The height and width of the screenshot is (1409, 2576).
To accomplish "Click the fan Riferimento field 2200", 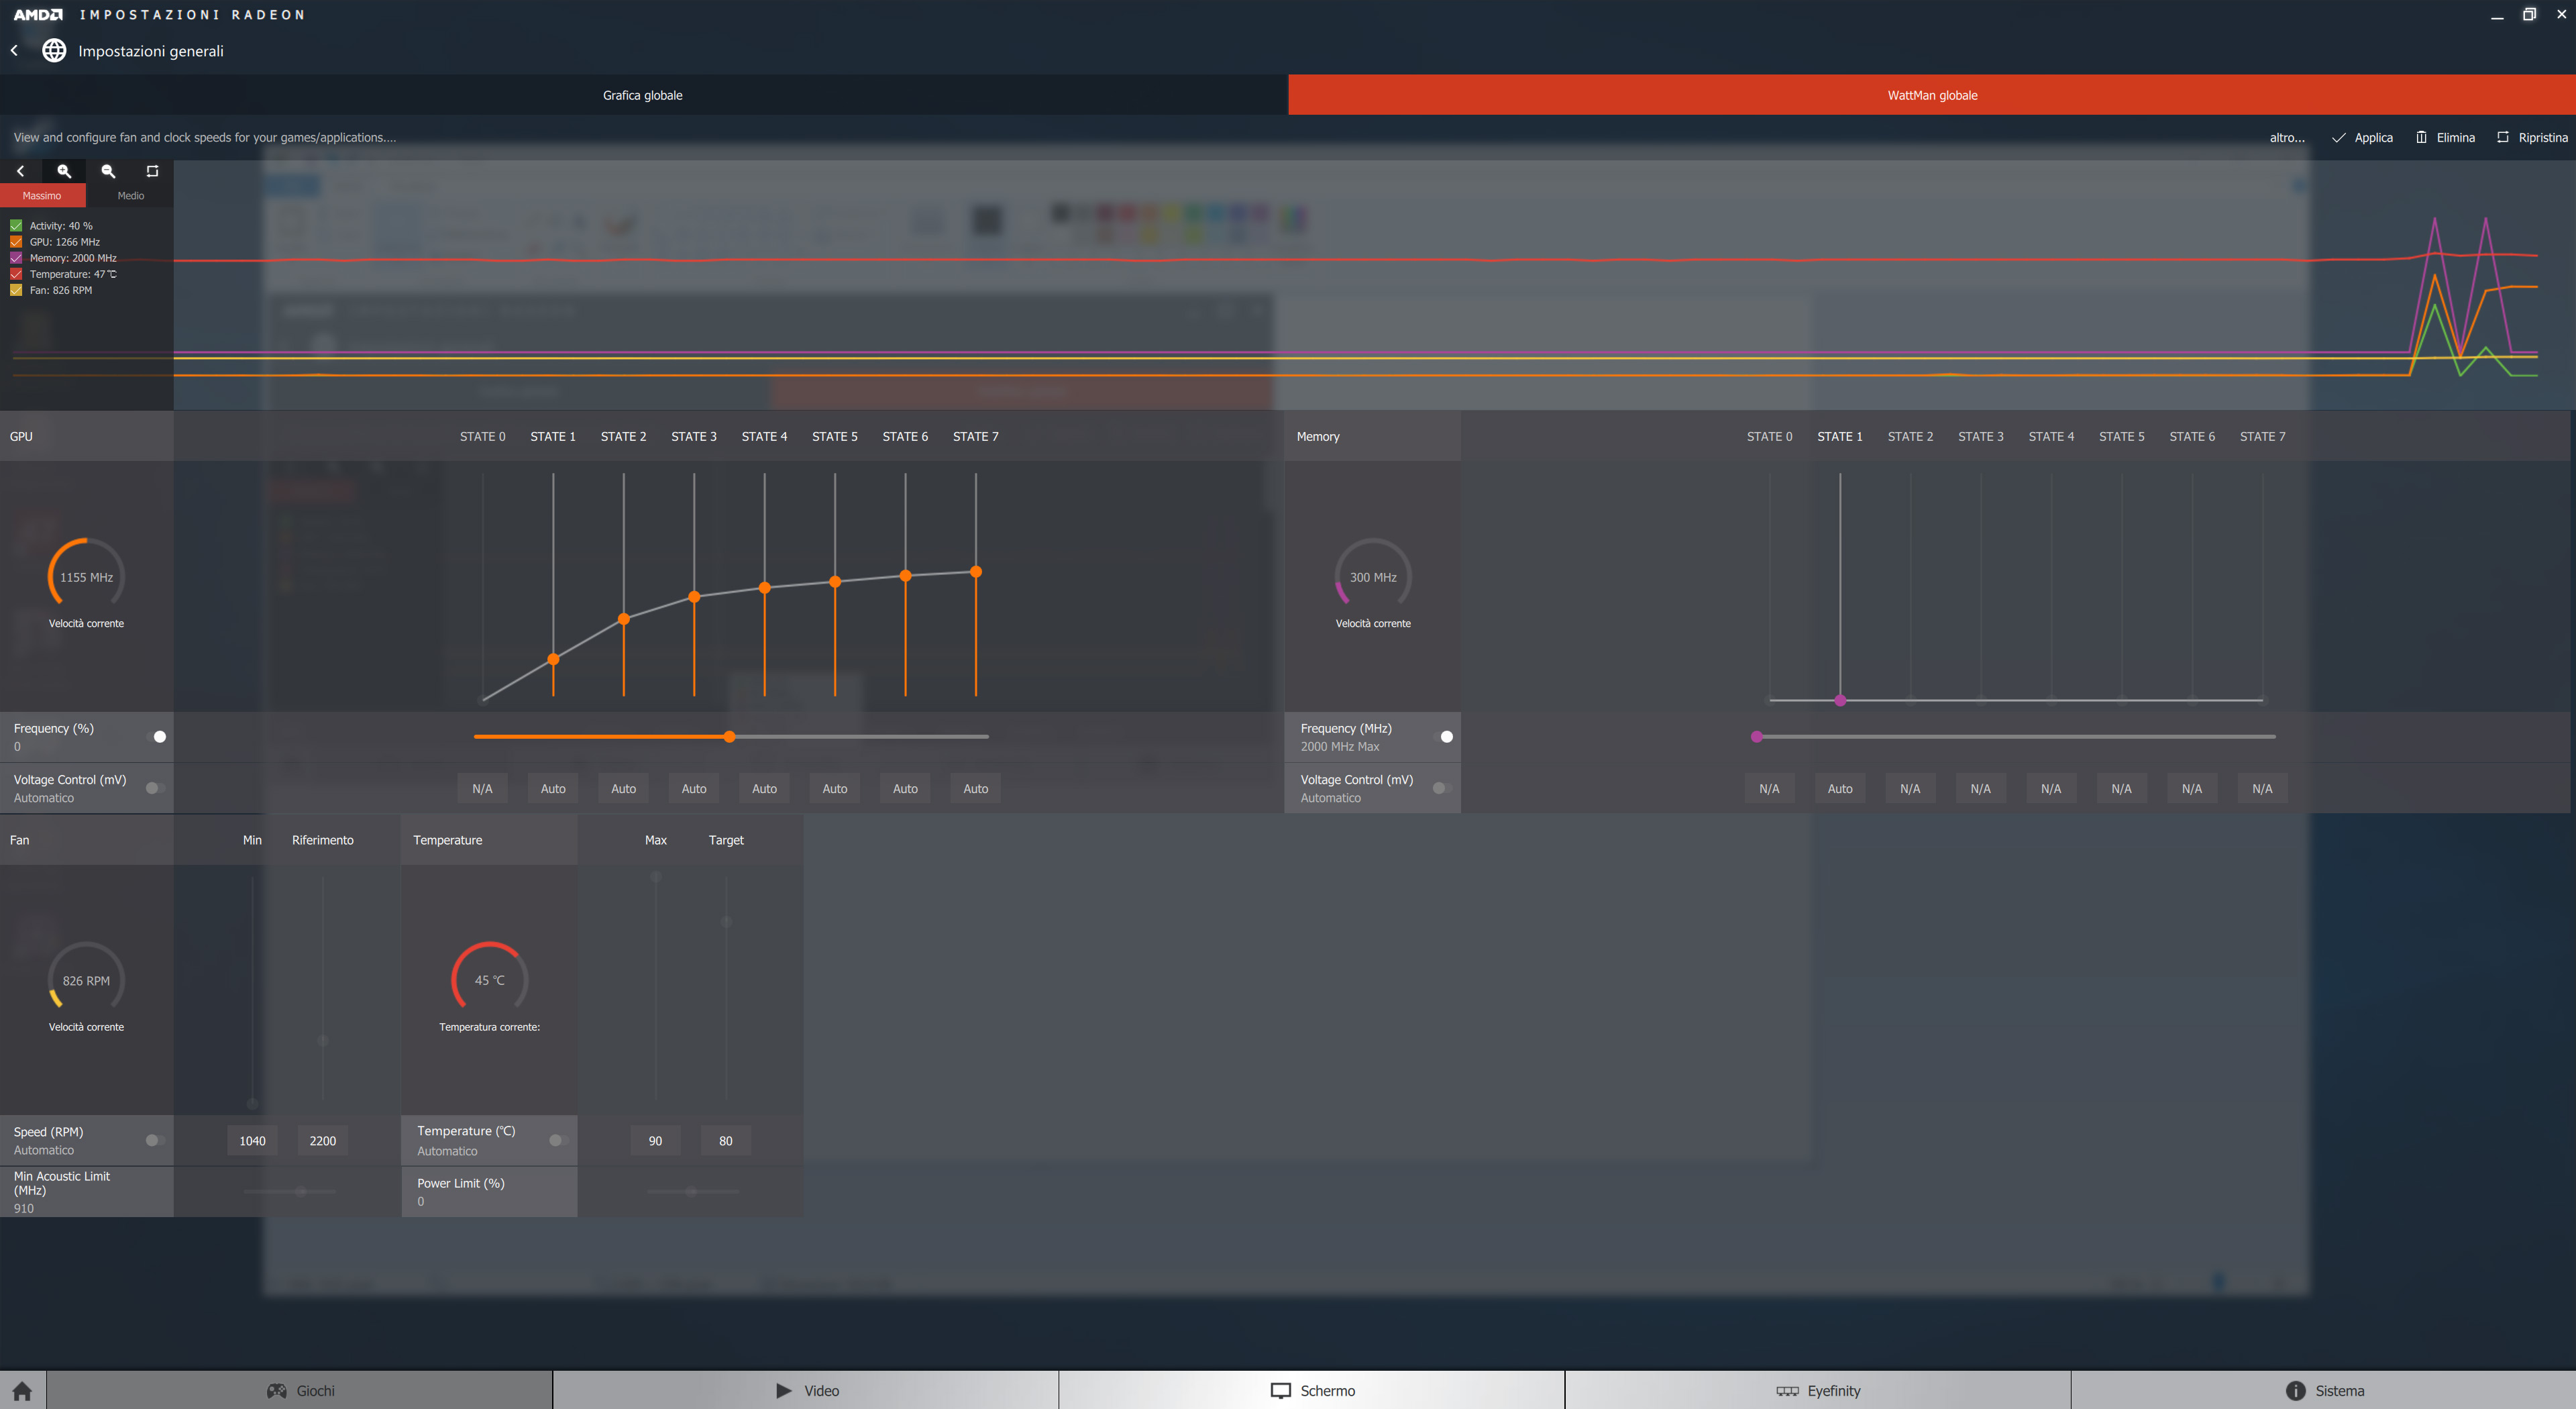I will (x=323, y=1141).
